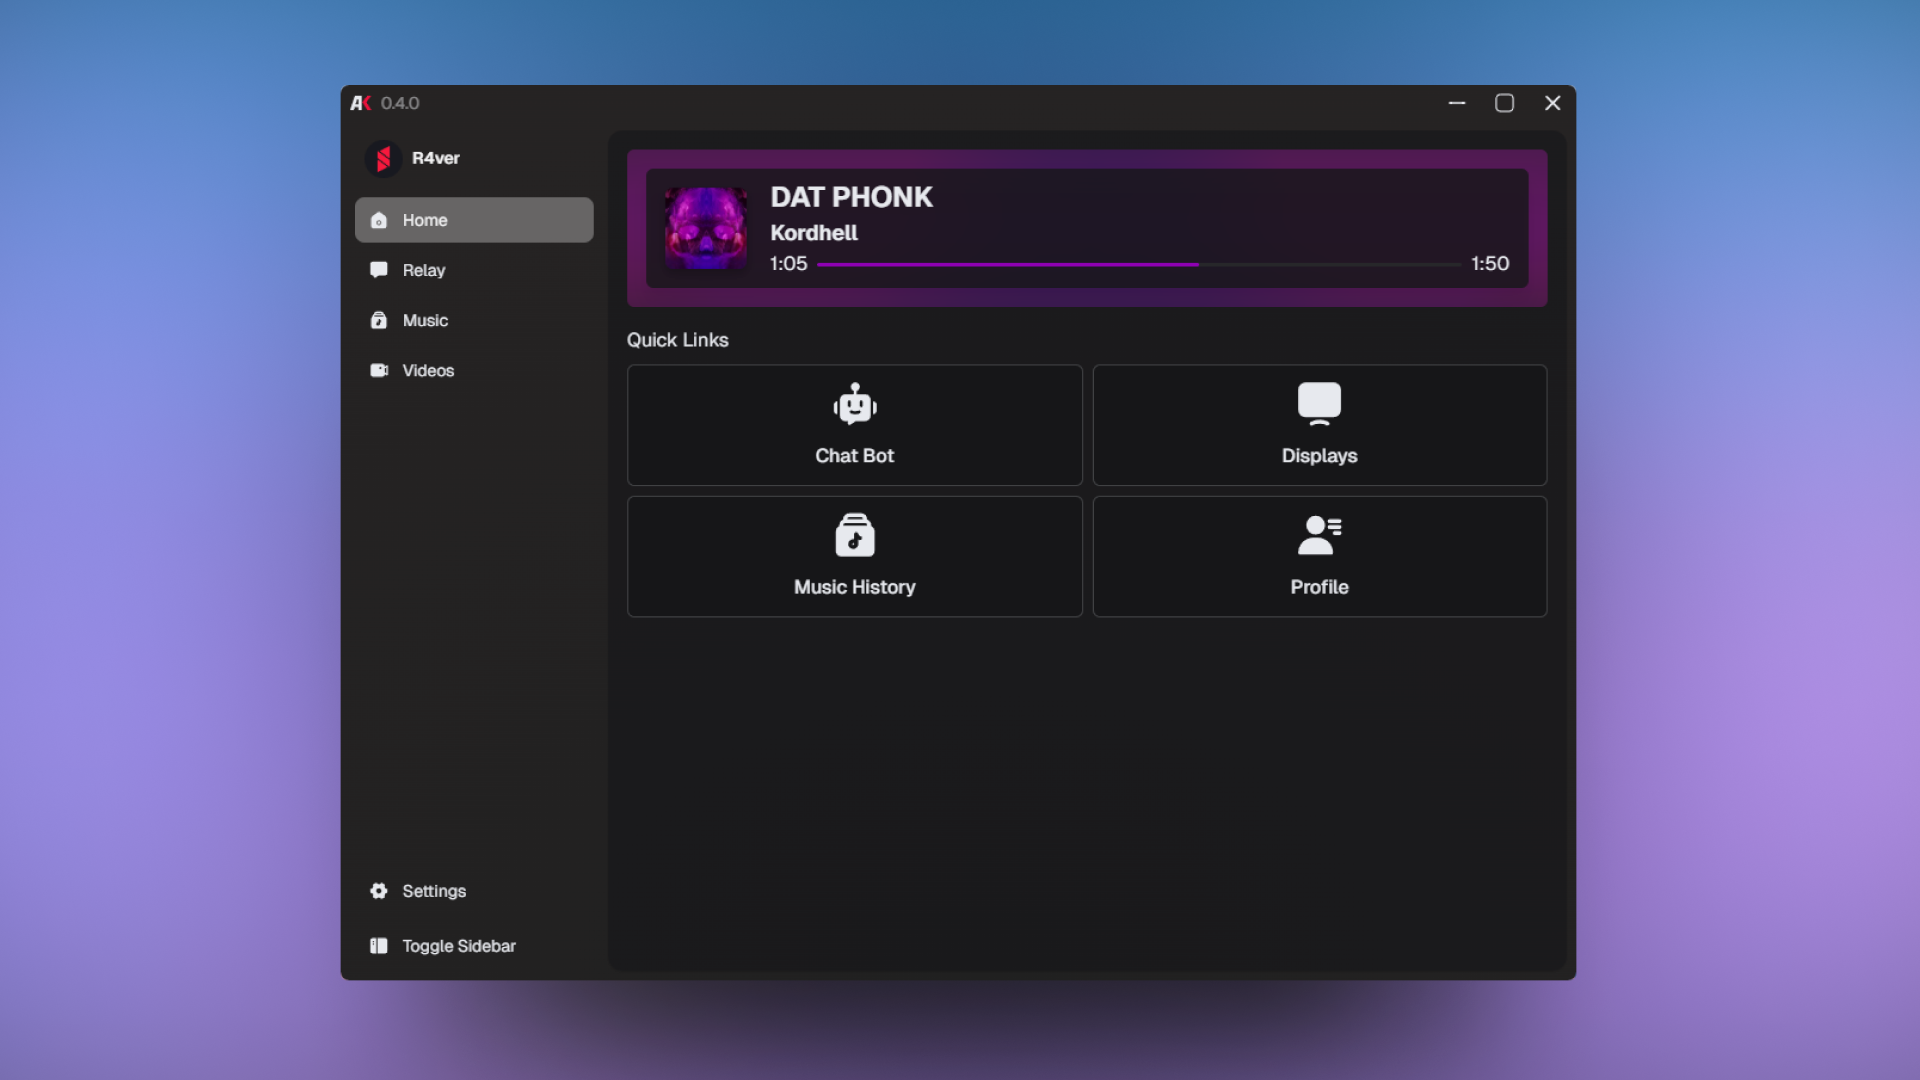1920x1080 pixels.
Task: Click the Chat Bot robot icon
Action: (854, 405)
